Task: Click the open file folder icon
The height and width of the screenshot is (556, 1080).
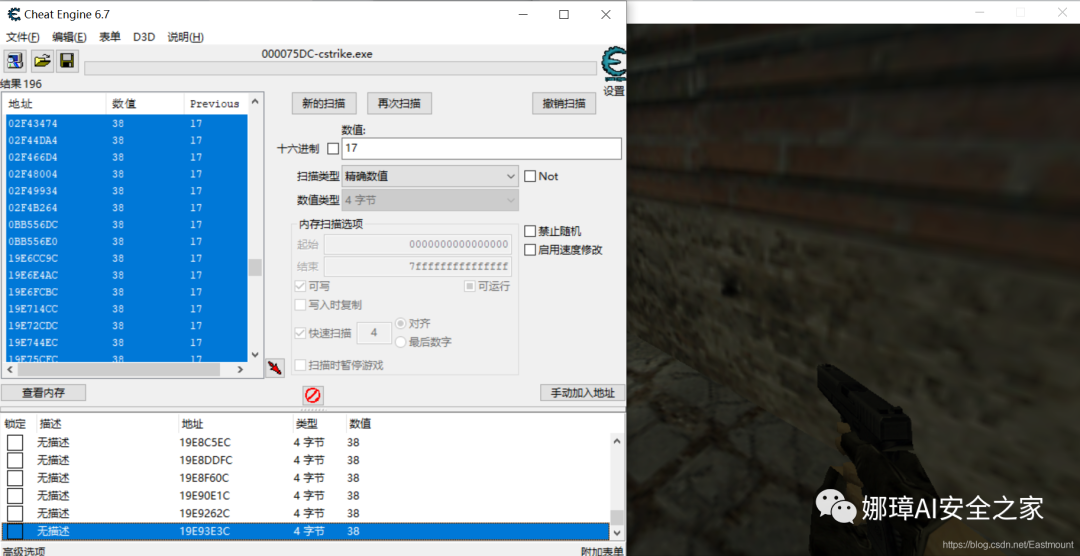Action: (x=42, y=61)
